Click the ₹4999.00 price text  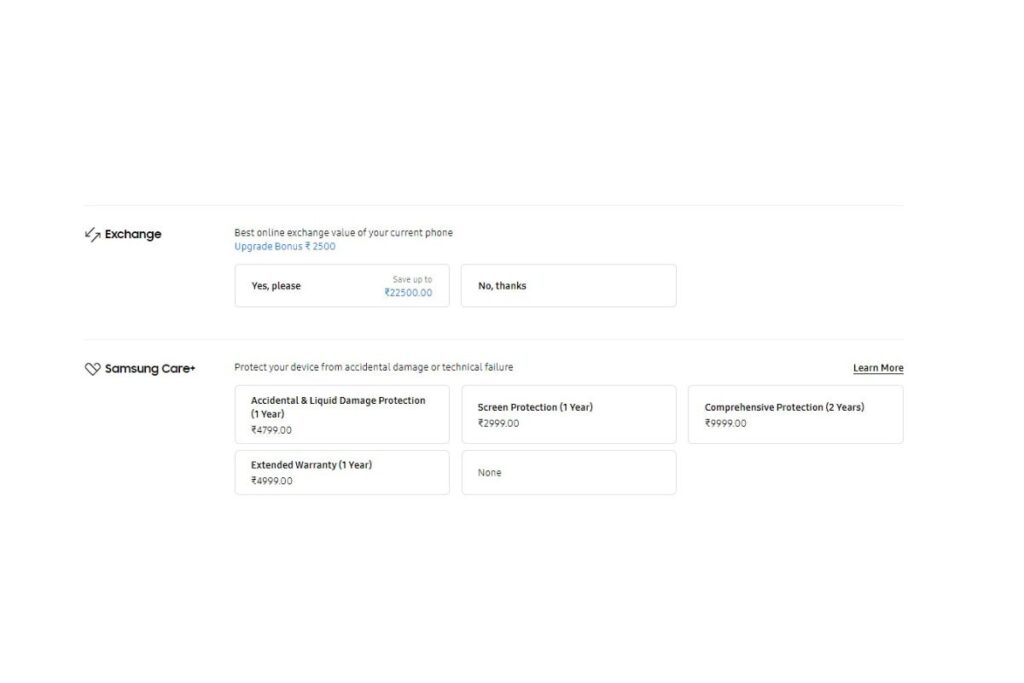272,481
